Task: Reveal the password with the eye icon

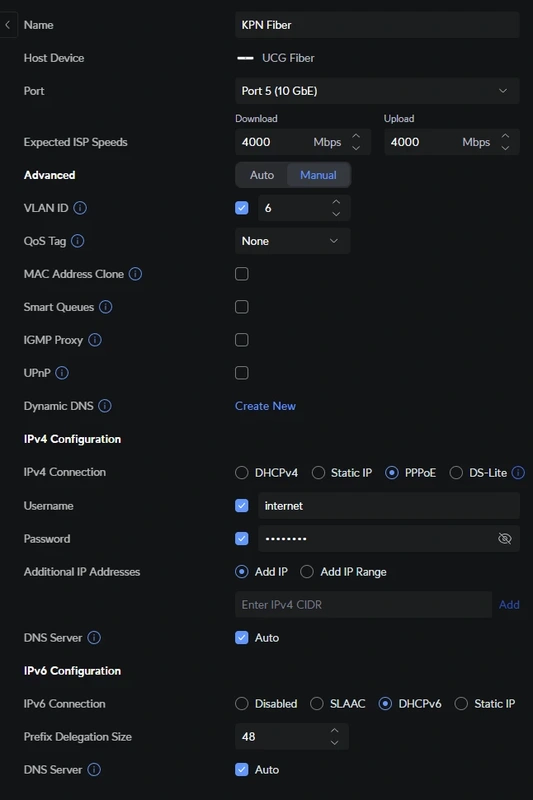Action: (x=504, y=538)
